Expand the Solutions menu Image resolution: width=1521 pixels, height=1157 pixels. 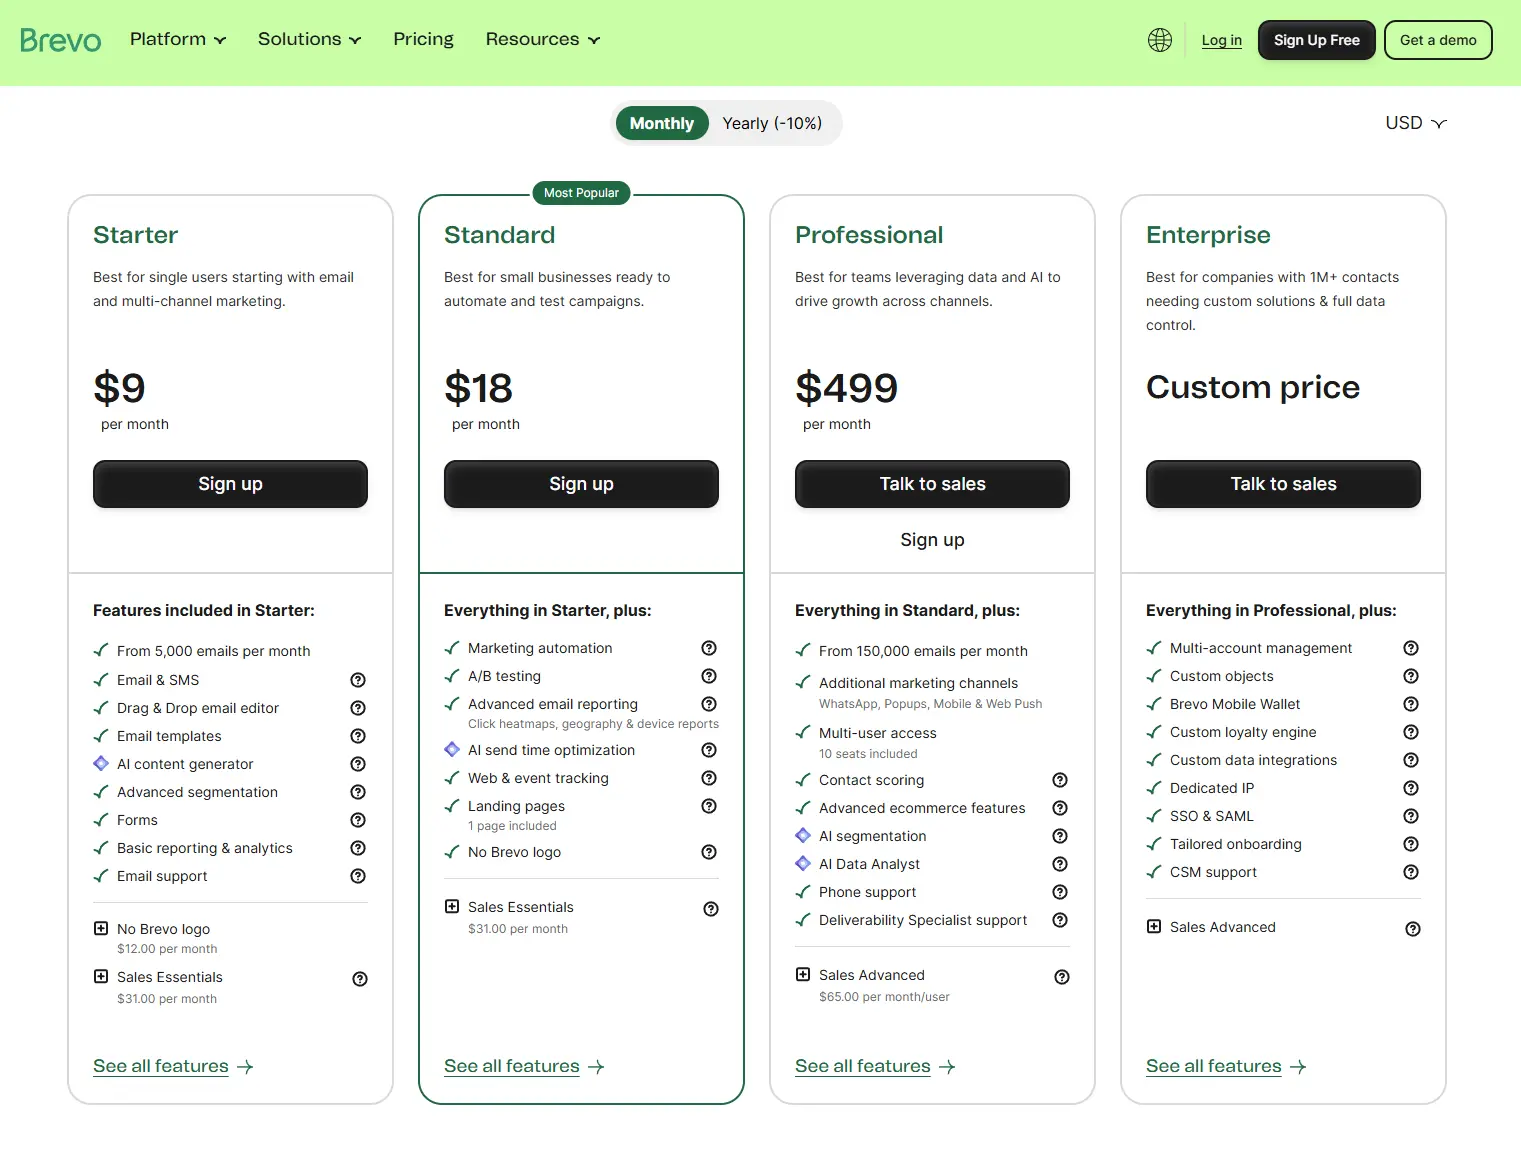310,39
